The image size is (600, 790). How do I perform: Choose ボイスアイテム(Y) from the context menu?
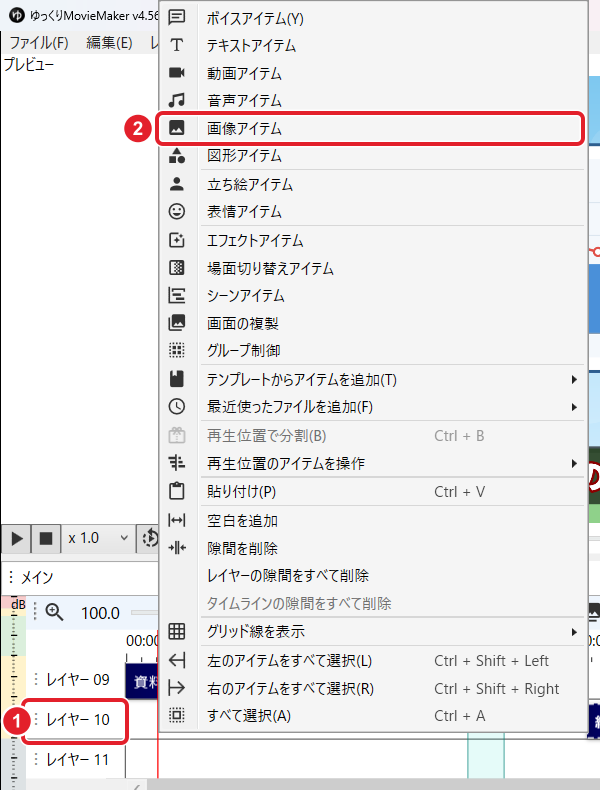click(x=372, y=19)
